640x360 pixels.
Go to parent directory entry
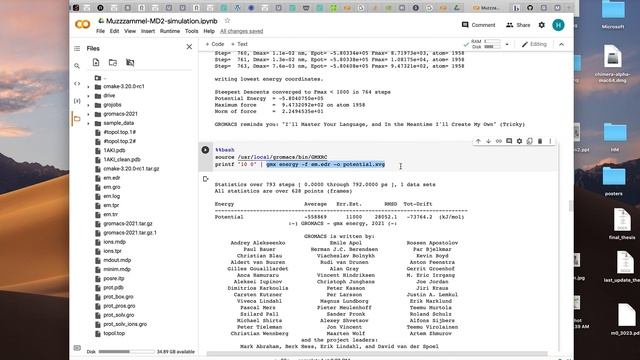pyautogui.click(x=100, y=78)
